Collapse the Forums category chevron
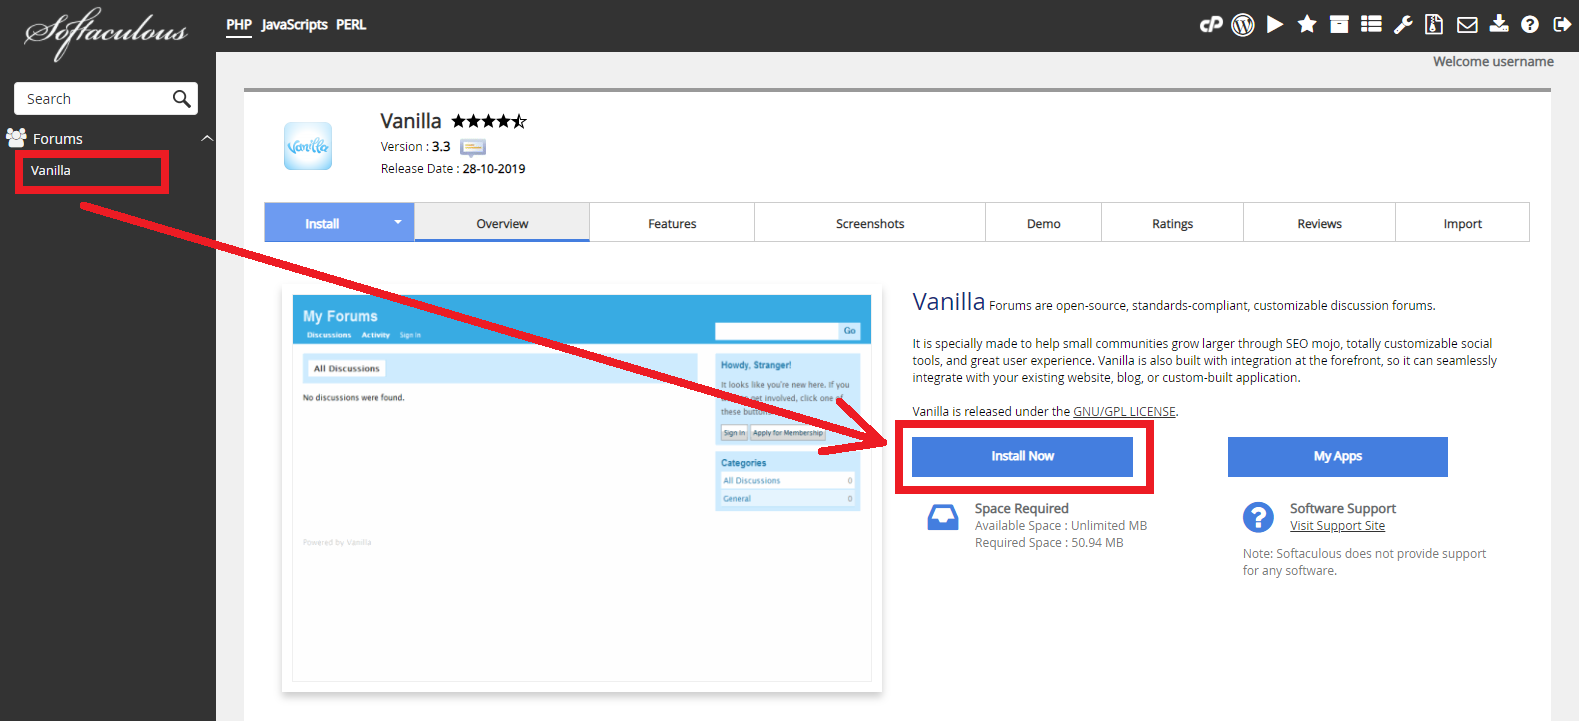 point(207,138)
